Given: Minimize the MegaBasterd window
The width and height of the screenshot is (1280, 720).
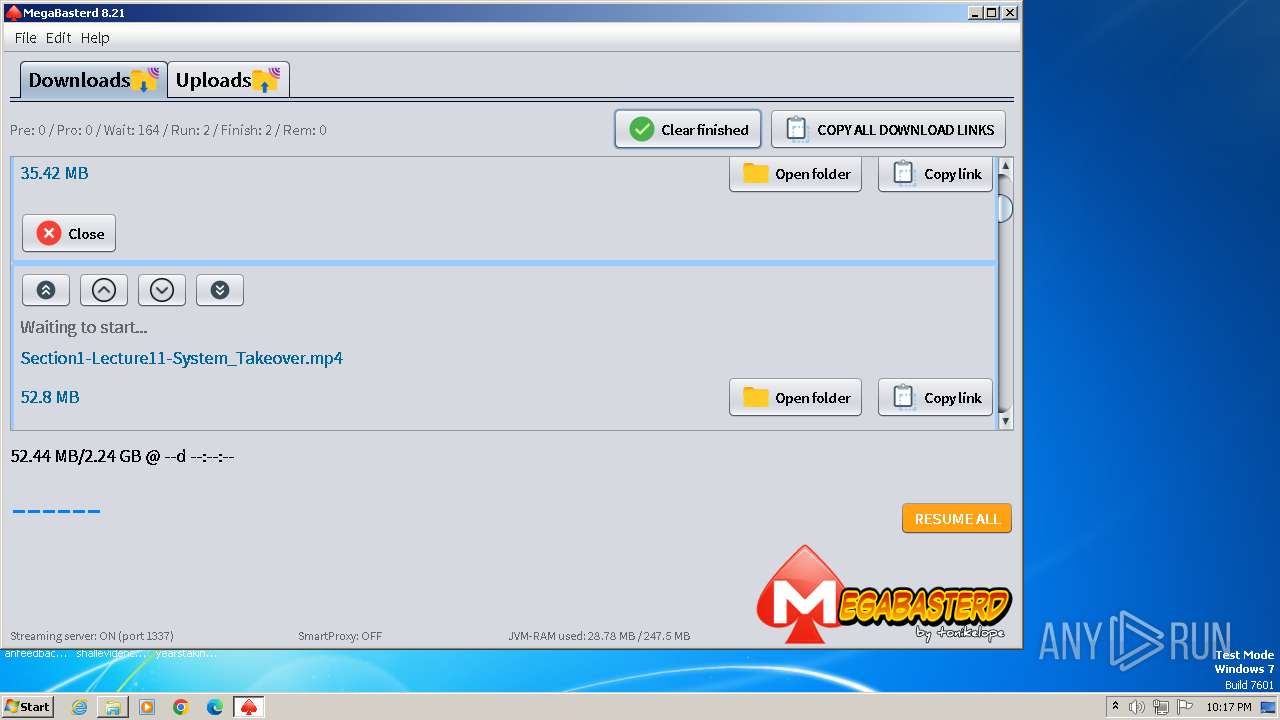Looking at the screenshot, I should pos(975,13).
